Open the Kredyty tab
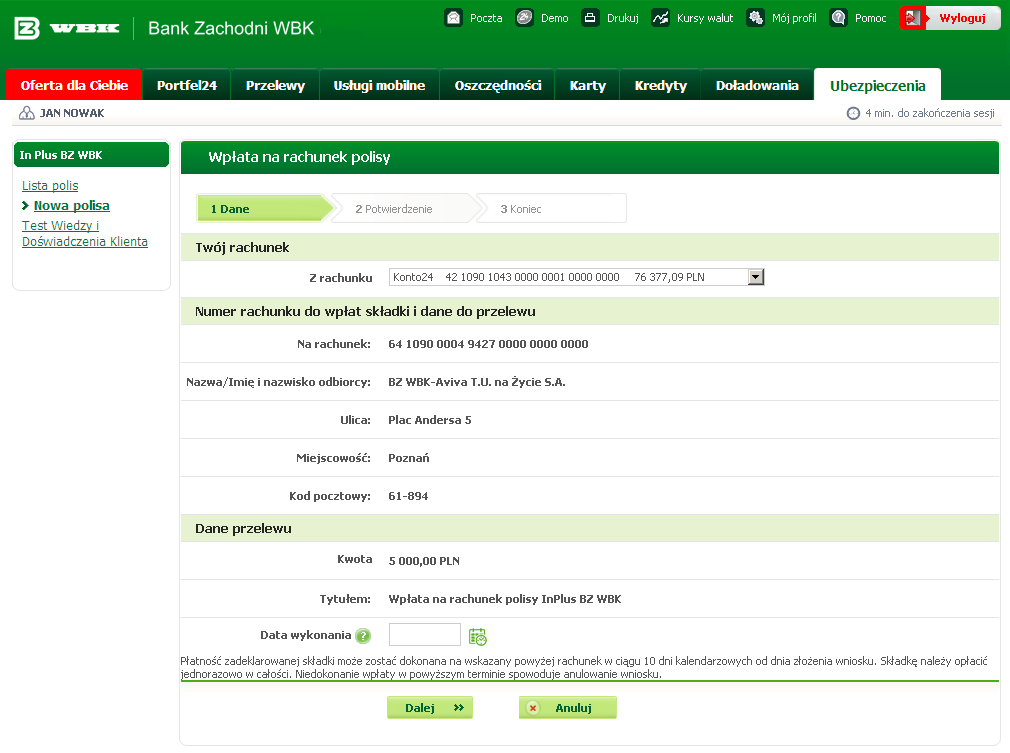The image size is (1010, 753). (x=660, y=85)
